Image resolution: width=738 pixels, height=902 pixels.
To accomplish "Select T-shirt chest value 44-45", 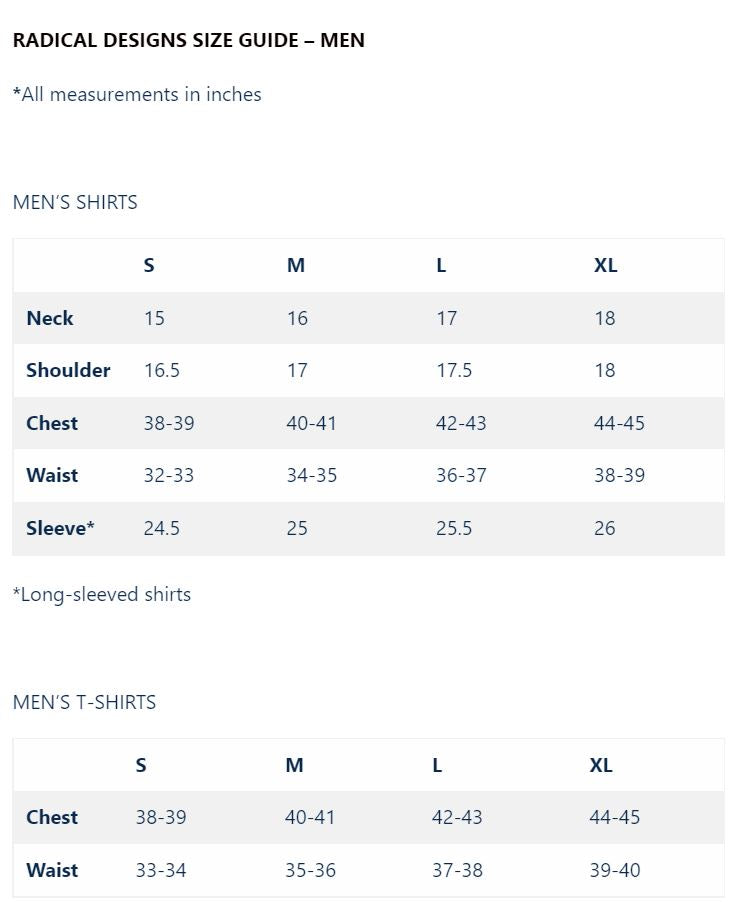I will pos(614,817).
